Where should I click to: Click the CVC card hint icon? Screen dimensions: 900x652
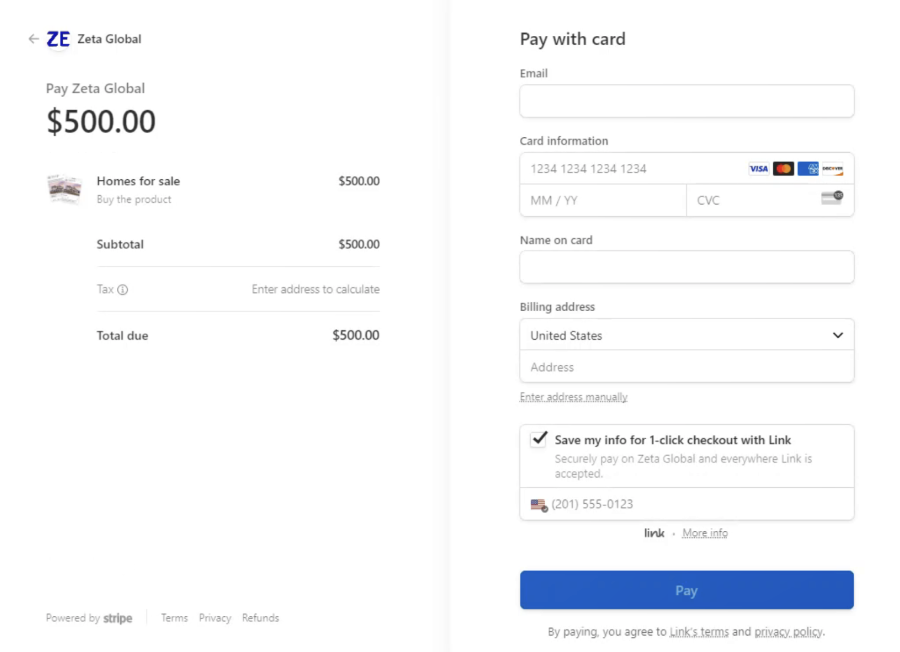[831, 198]
